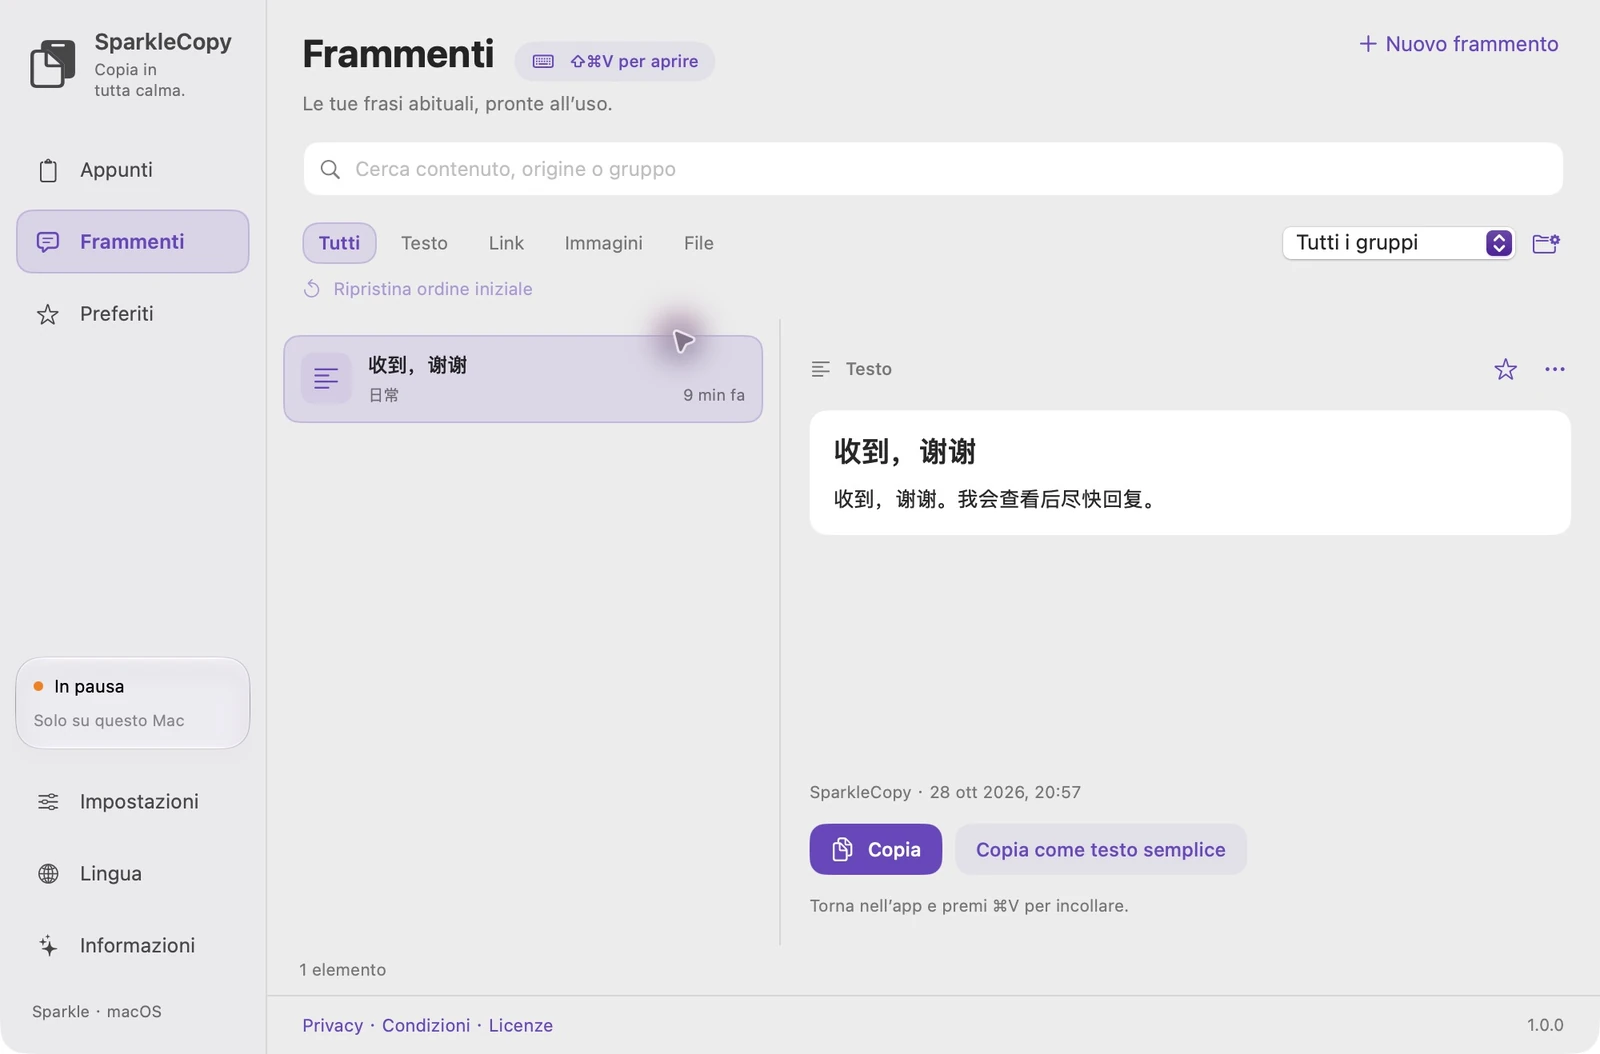Select Frammenti in the sidebar
Viewport: 1600px width, 1054px height.
132,242
